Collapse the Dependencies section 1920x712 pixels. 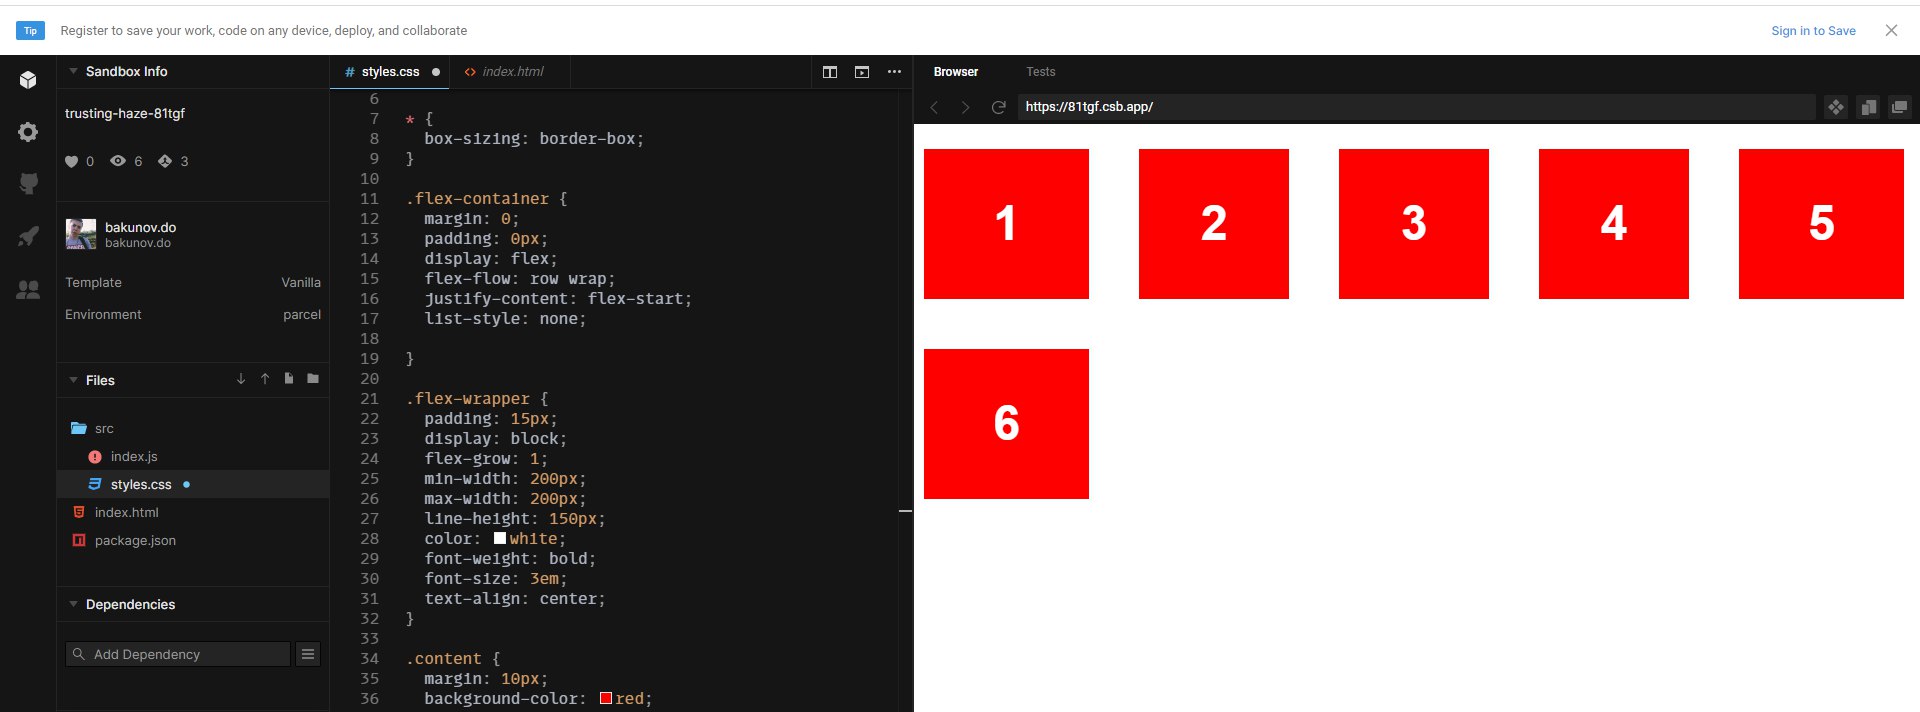(73, 604)
